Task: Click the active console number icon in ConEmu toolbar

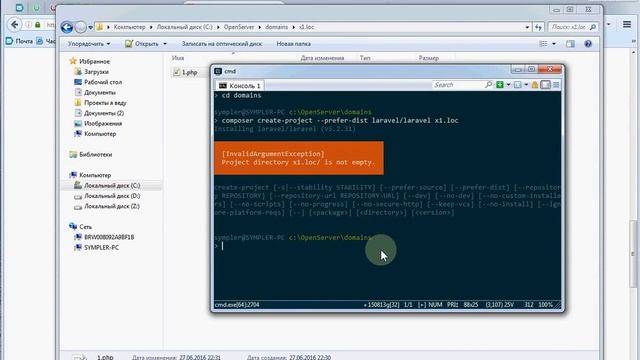Action: 518,85
